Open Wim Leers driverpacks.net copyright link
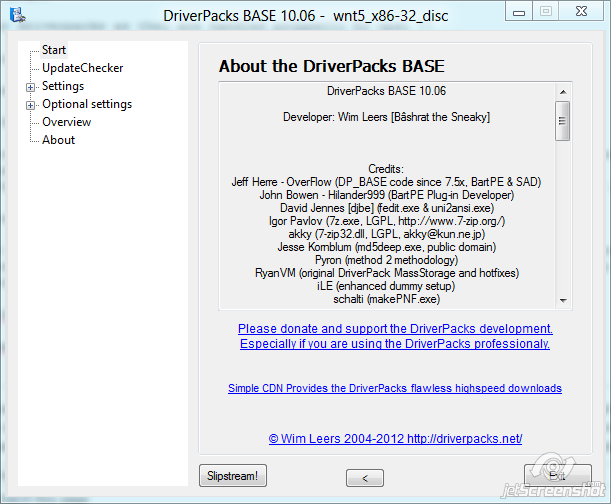 (x=395, y=439)
